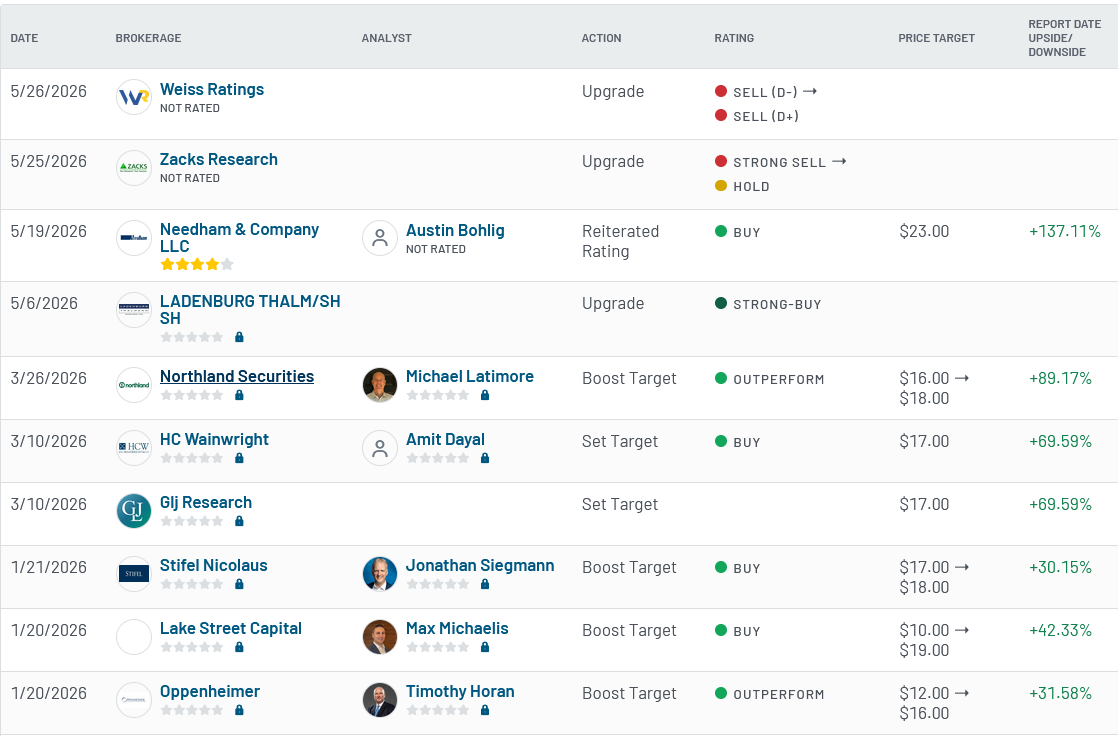This screenshot has width=1118, height=736.
Task: Click the STRONG-BUY rating text
Action: 777,305
